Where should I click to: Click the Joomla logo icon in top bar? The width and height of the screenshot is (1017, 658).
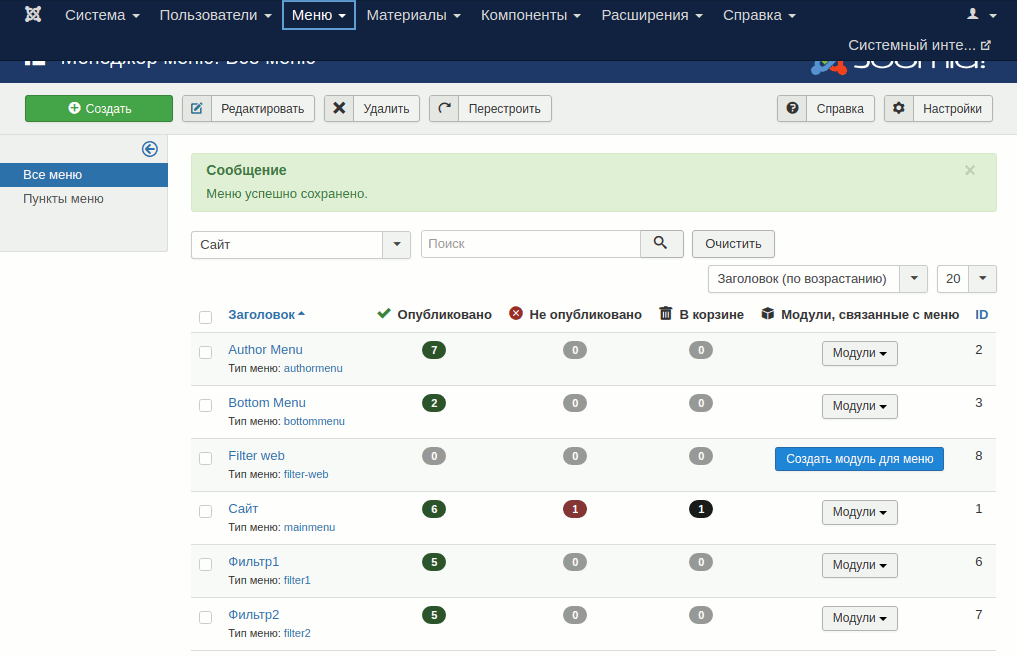tap(33, 15)
